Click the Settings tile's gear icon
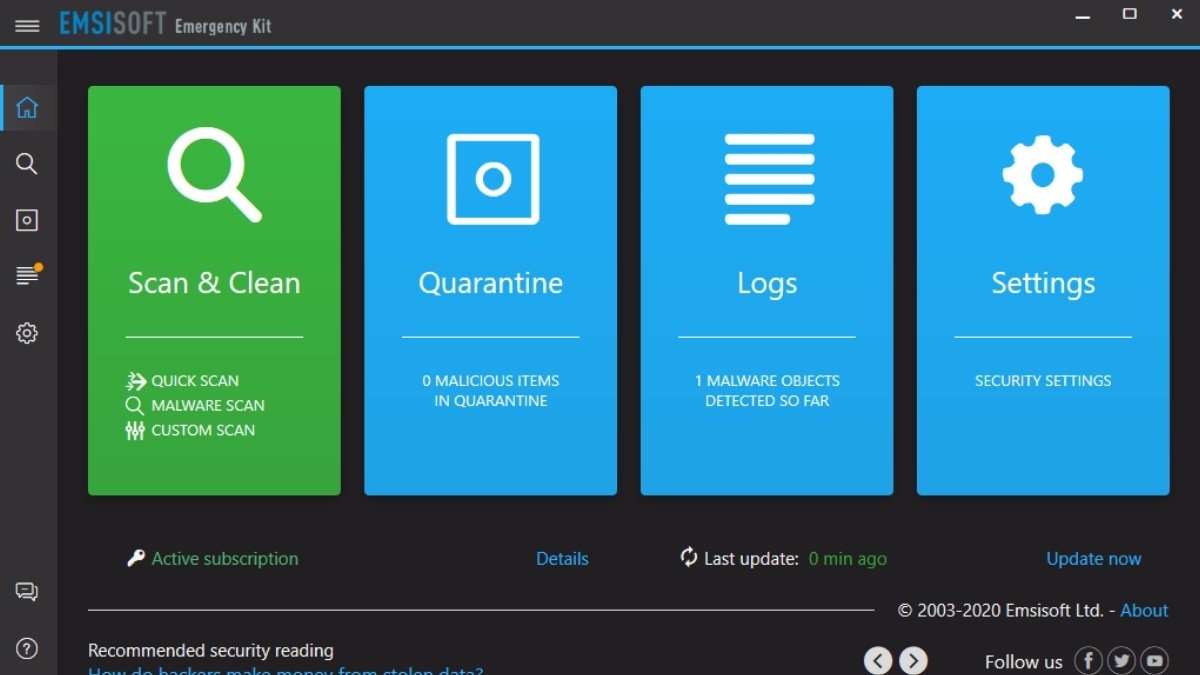Image resolution: width=1200 pixels, height=675 pixels. click(1043, 175)
